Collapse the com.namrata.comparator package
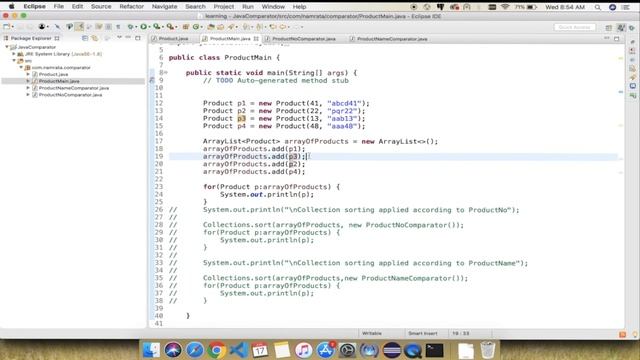The height and width of the screenshot is (360, 640). coord(21,67)
